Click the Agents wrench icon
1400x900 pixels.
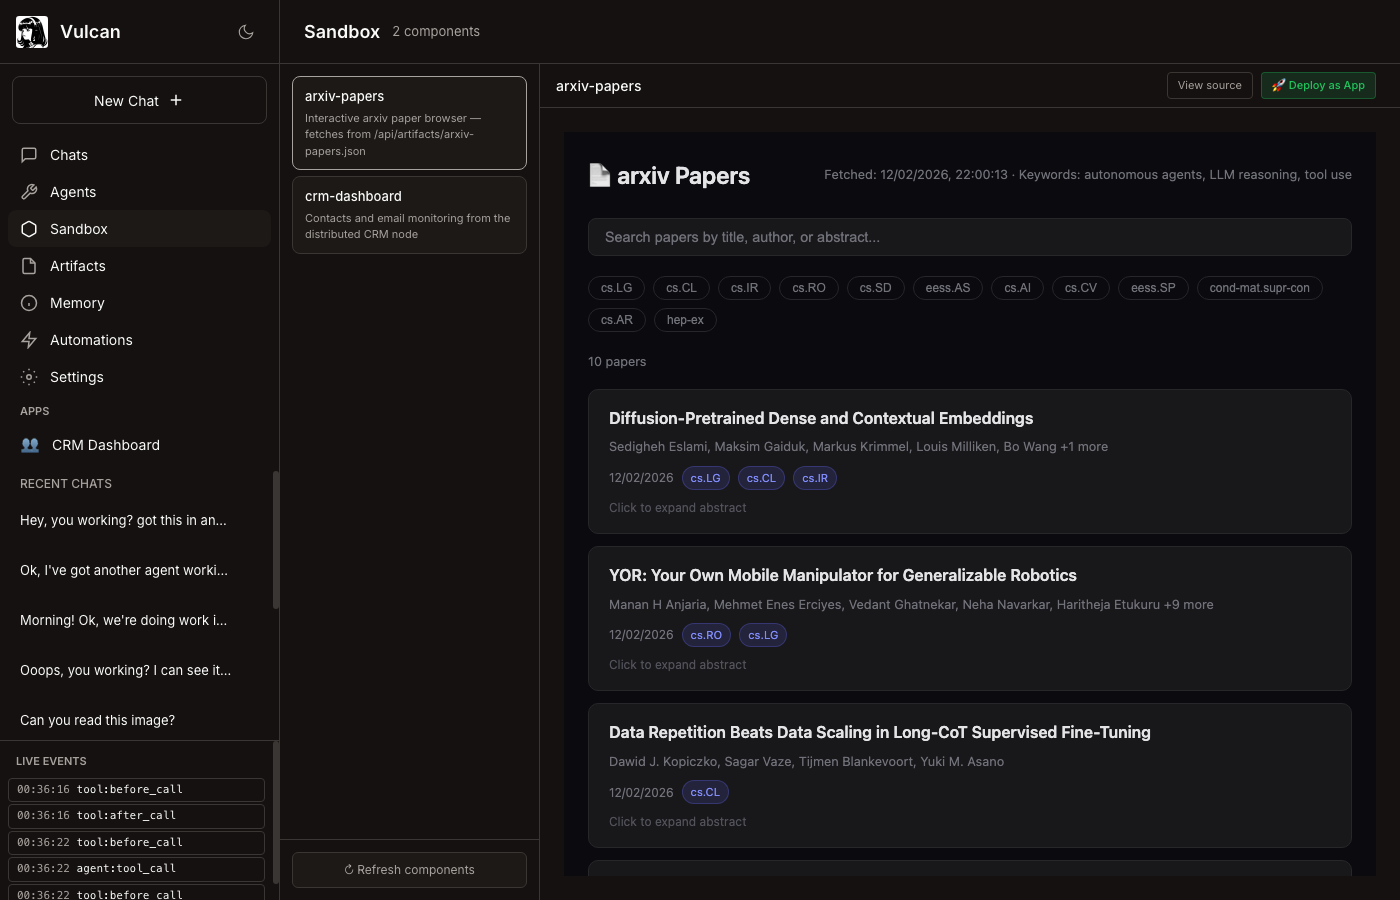coord(29,192)
